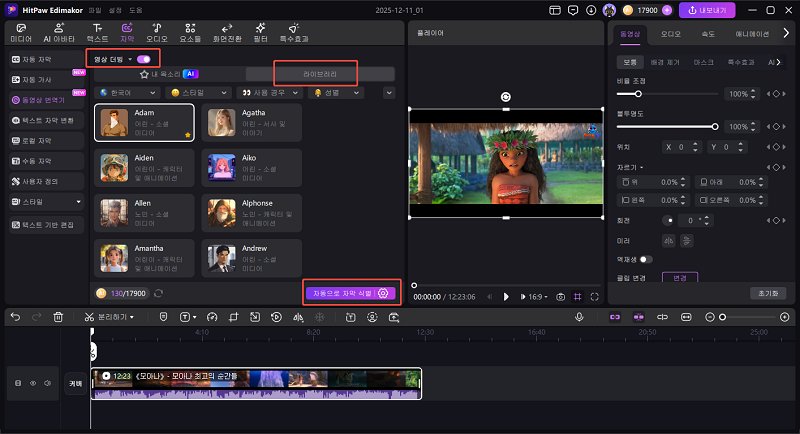
Task: Select the Alphonse voice card
Action: [252, 213]
